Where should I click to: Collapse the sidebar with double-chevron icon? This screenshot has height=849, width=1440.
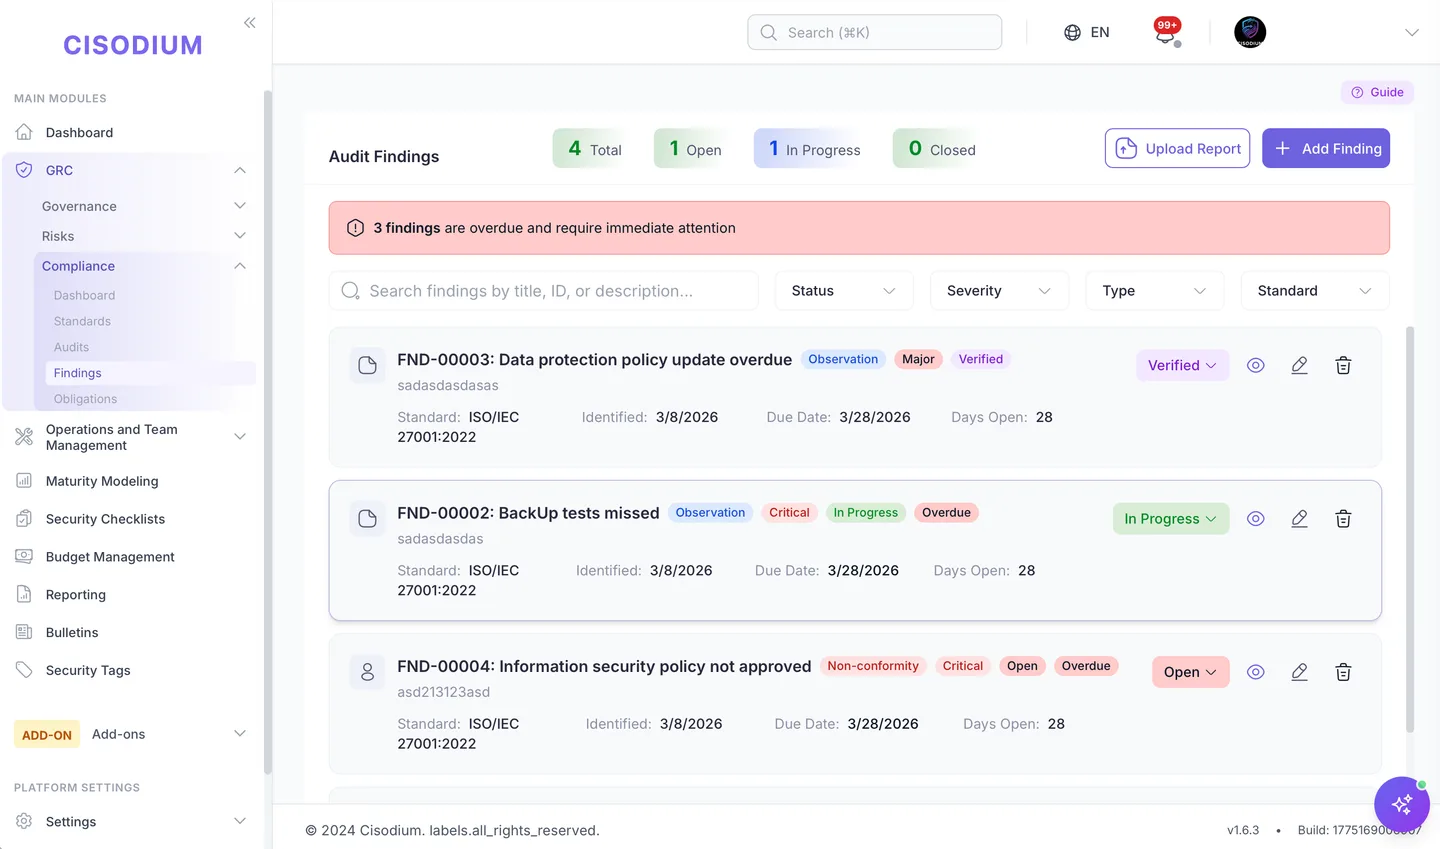coord(250,22)
